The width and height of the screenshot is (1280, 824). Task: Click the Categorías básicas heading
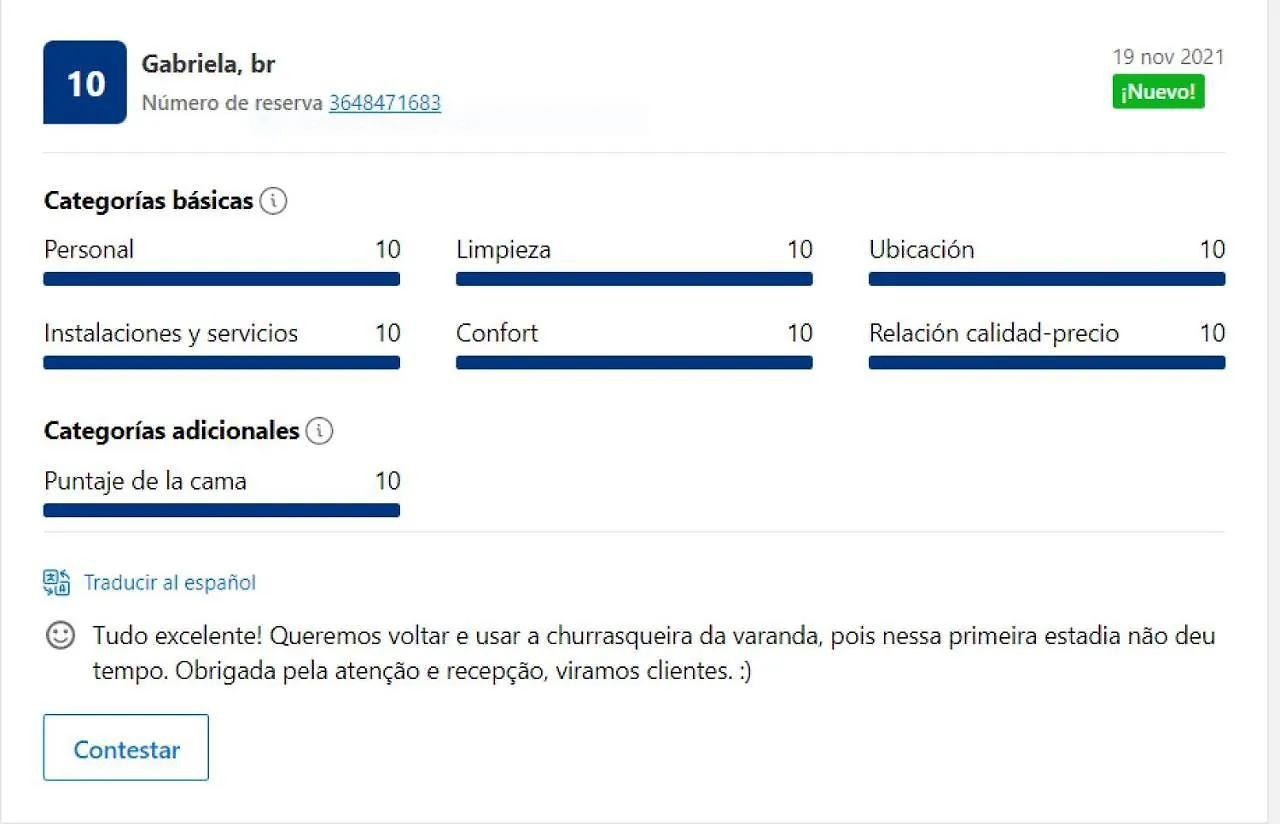pos(148,201)
